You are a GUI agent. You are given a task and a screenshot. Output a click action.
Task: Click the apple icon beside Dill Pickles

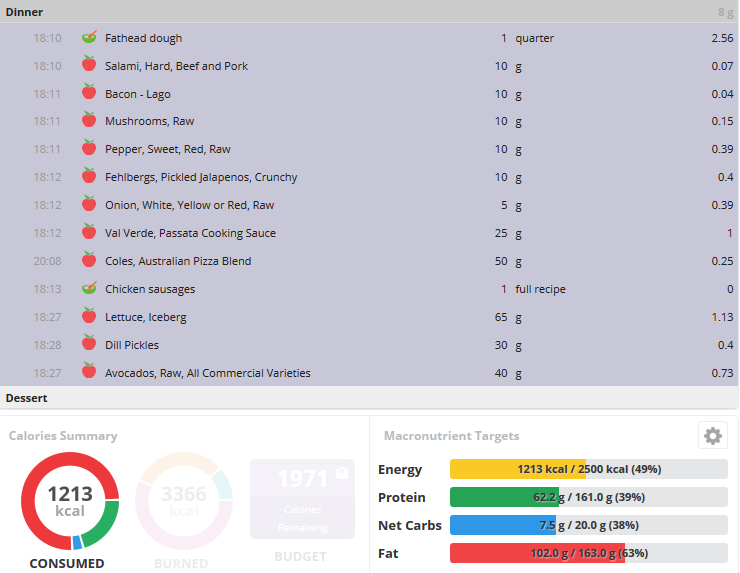click(89, 343)
